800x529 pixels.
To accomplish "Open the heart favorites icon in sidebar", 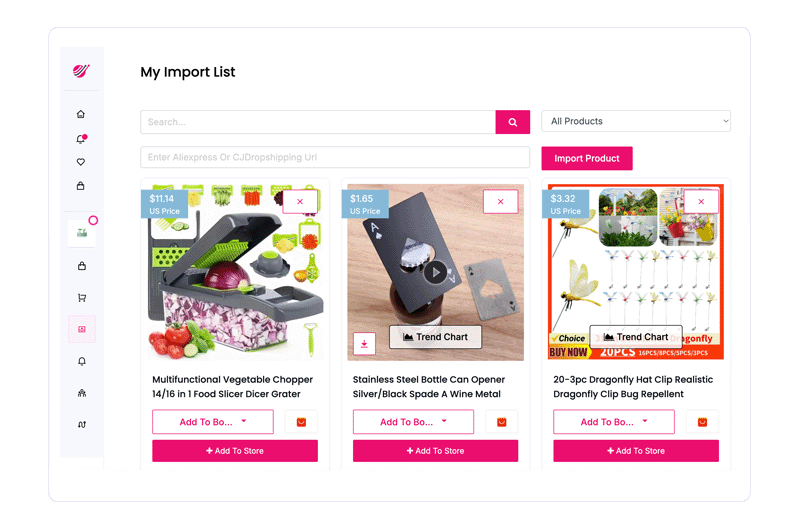I will [81, 162].
